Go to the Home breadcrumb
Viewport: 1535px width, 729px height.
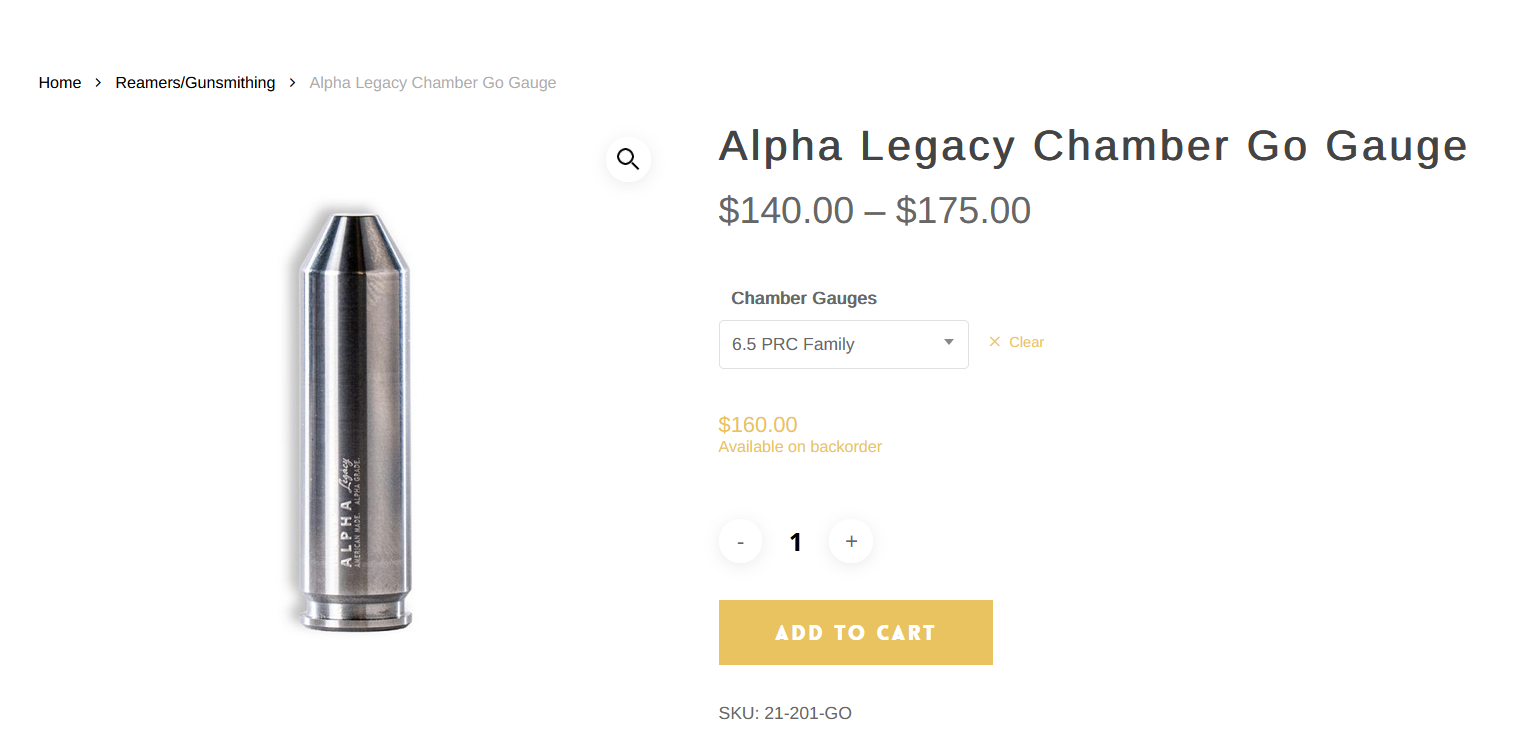click(x=60, y=83)
